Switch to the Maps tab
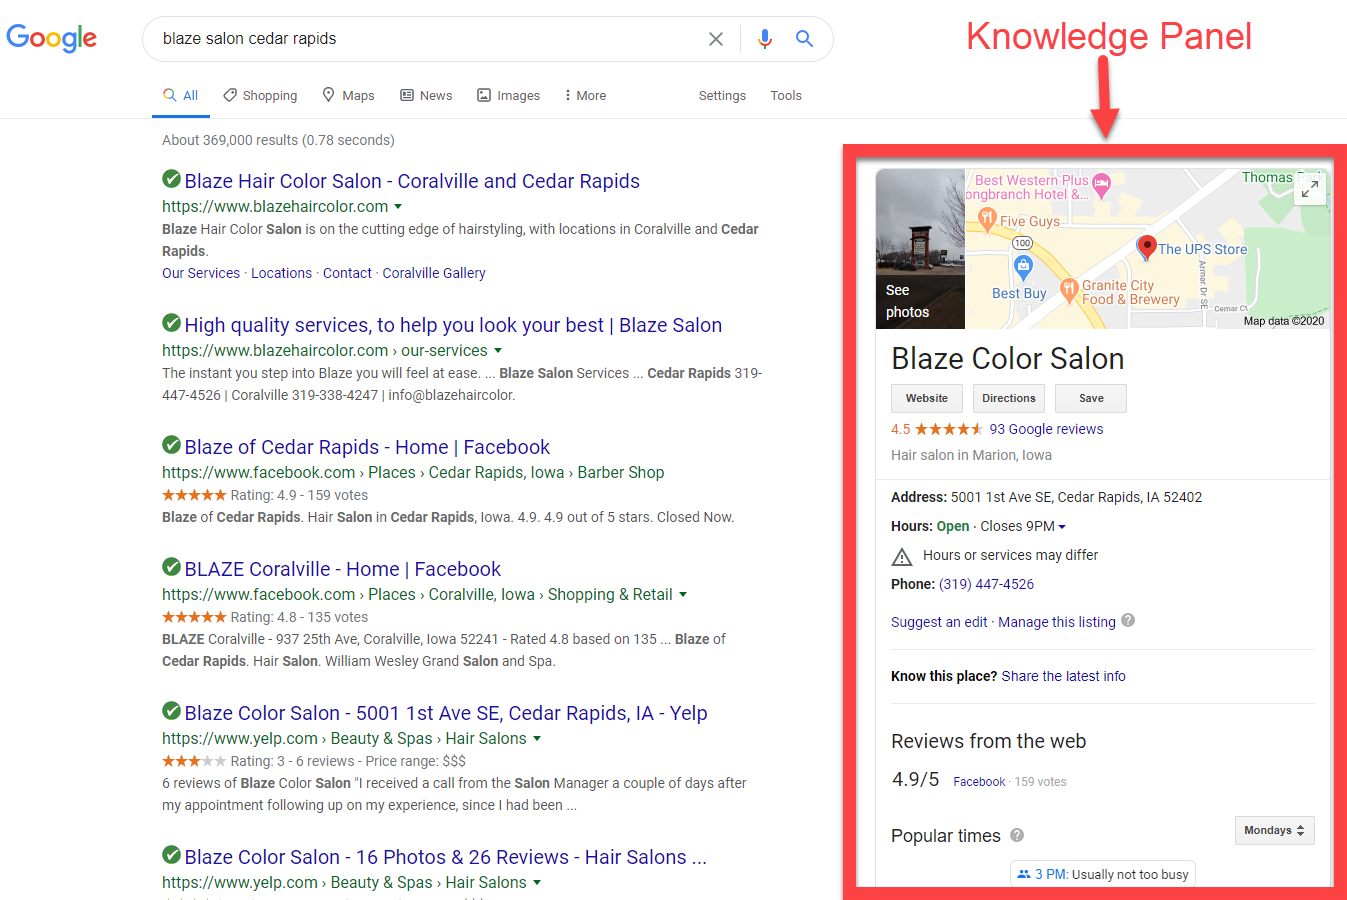 tap(348, 95)
